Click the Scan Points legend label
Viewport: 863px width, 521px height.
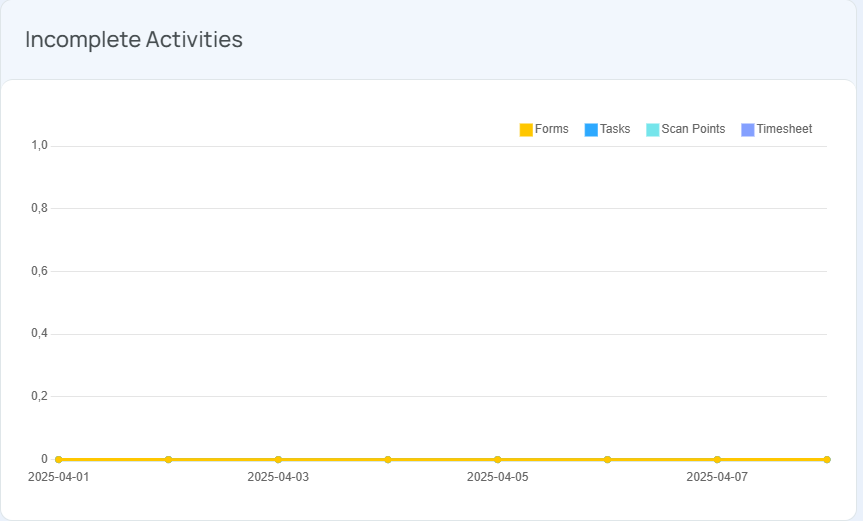[693, 129]
